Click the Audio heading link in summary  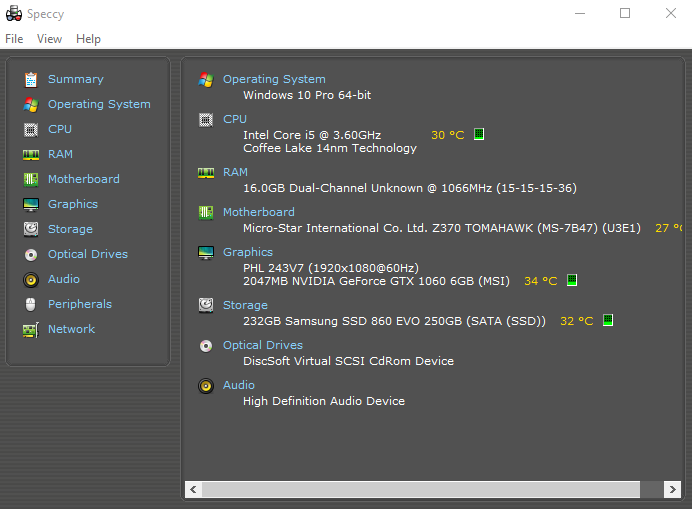239,385
